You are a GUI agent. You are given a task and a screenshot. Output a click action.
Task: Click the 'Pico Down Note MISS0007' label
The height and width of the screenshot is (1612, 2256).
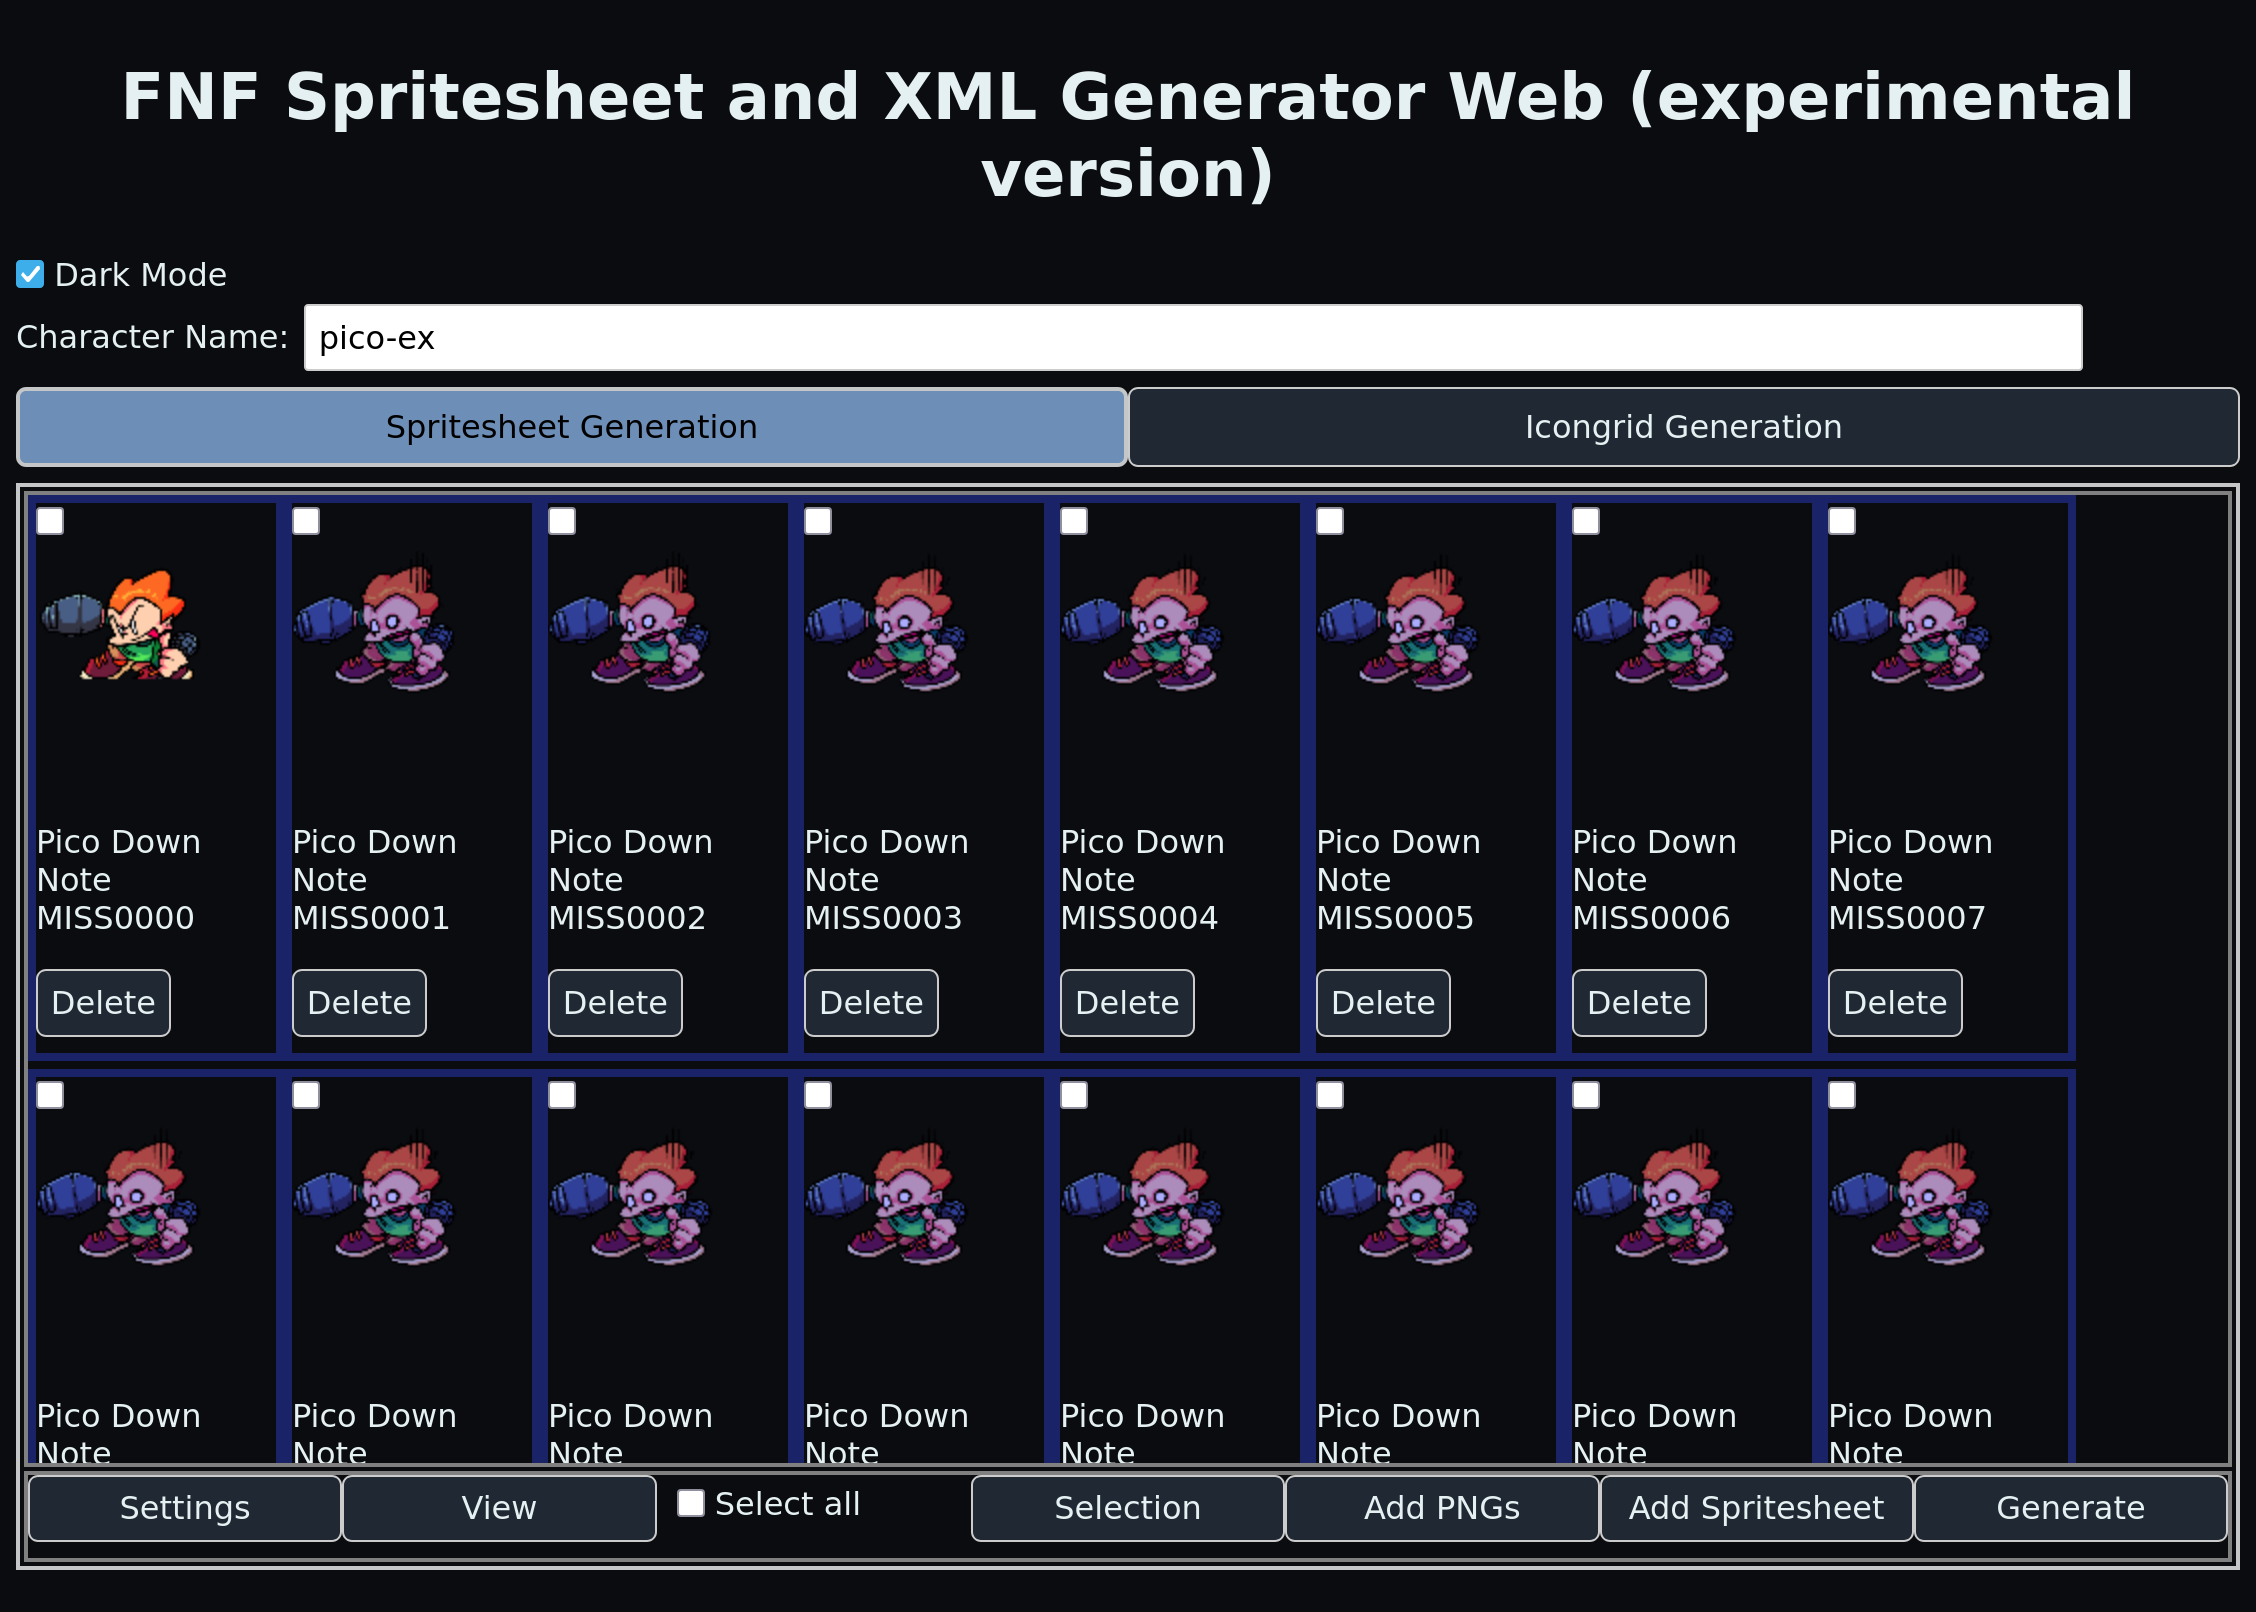pyautogui.click(x=1910, y=880)
